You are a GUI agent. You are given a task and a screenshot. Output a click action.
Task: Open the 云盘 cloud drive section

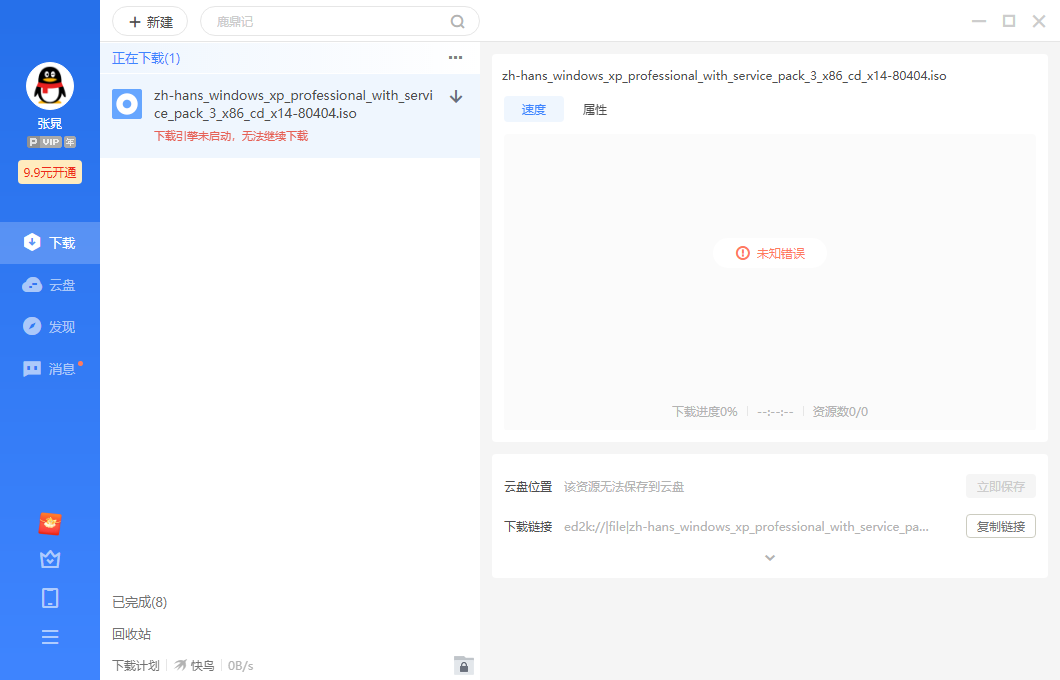[x=50, y=285]
